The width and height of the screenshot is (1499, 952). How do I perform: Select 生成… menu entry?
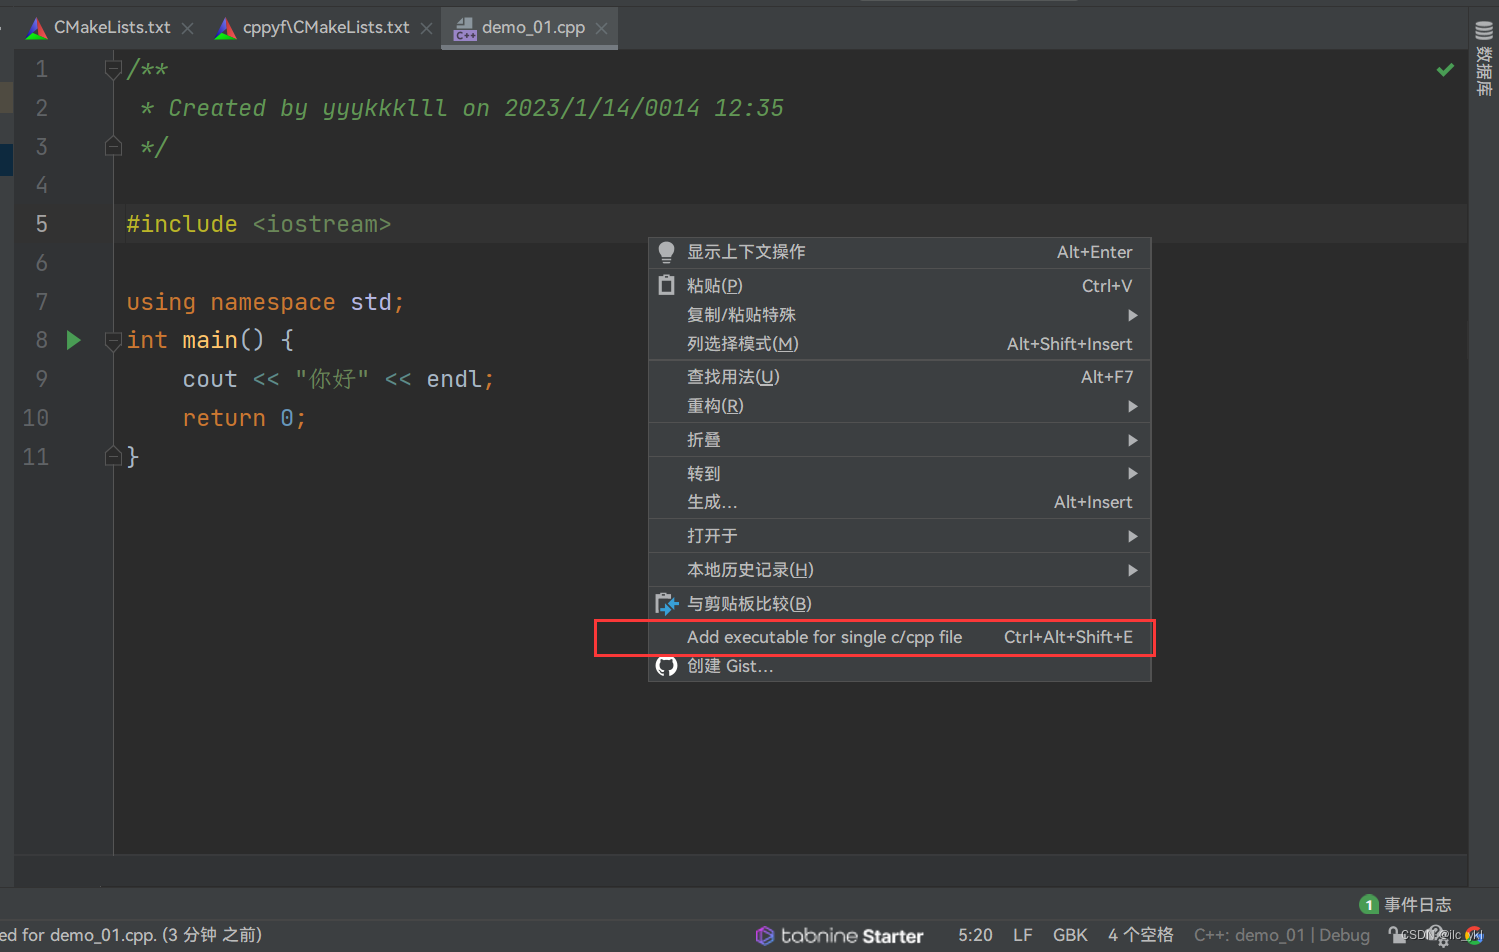[x=899, y=502]
